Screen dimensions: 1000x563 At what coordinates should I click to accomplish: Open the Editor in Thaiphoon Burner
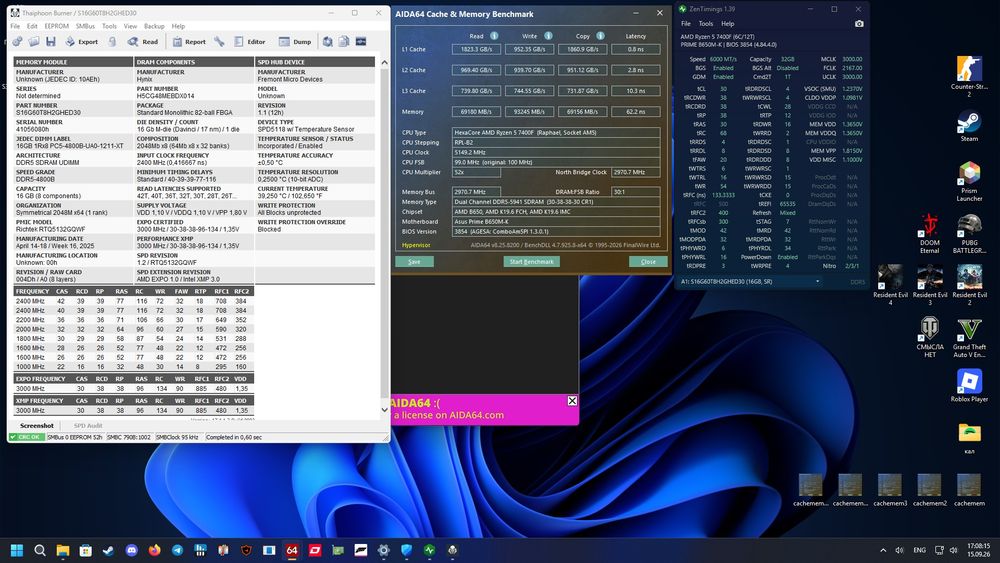pyautogui.click(x=249, y=41)
